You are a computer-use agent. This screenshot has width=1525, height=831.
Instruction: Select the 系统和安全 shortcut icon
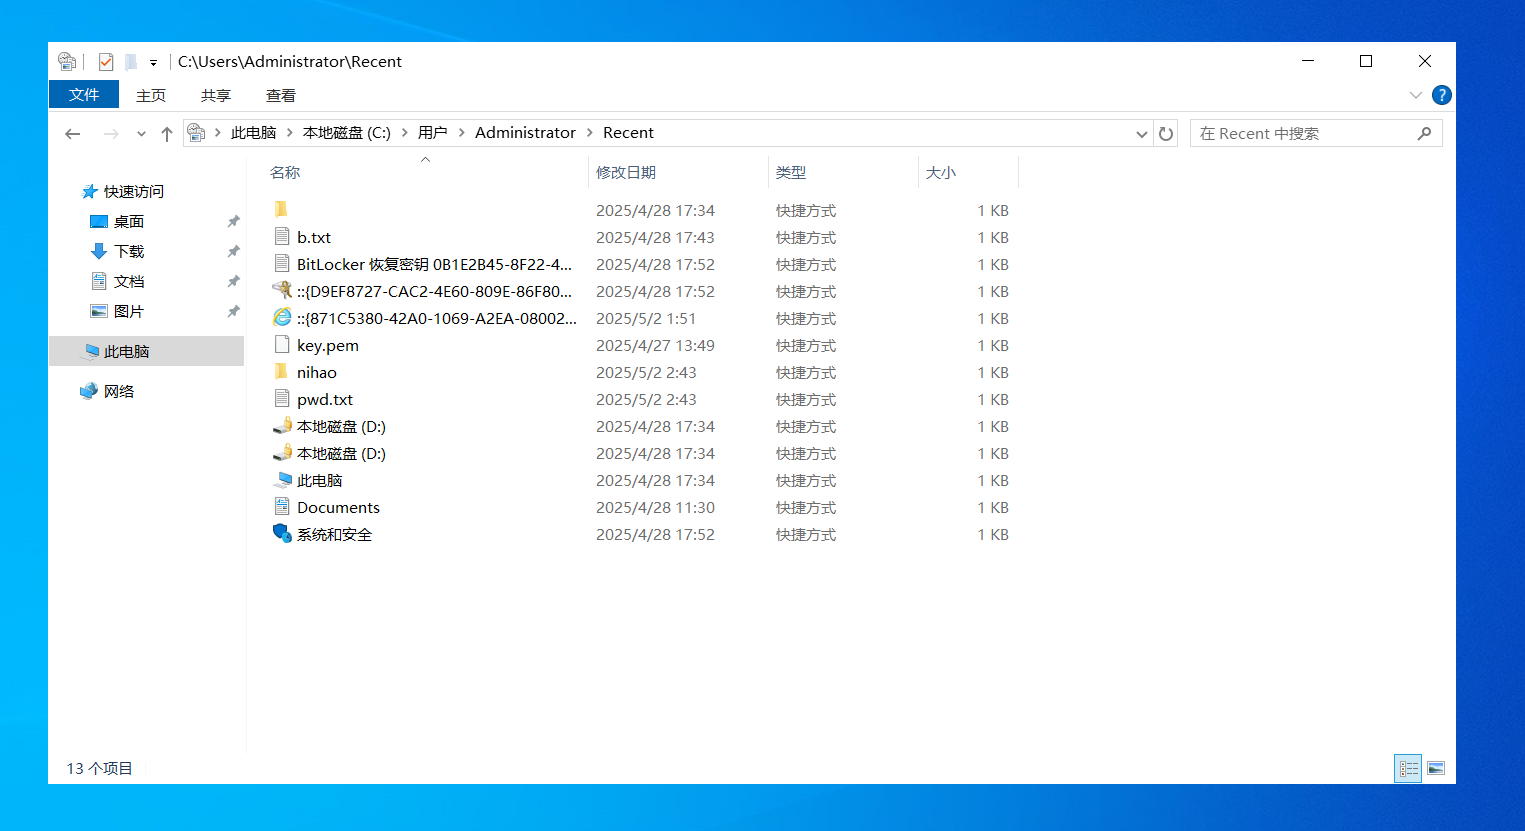pyautogui.click(x=282, y=534)
